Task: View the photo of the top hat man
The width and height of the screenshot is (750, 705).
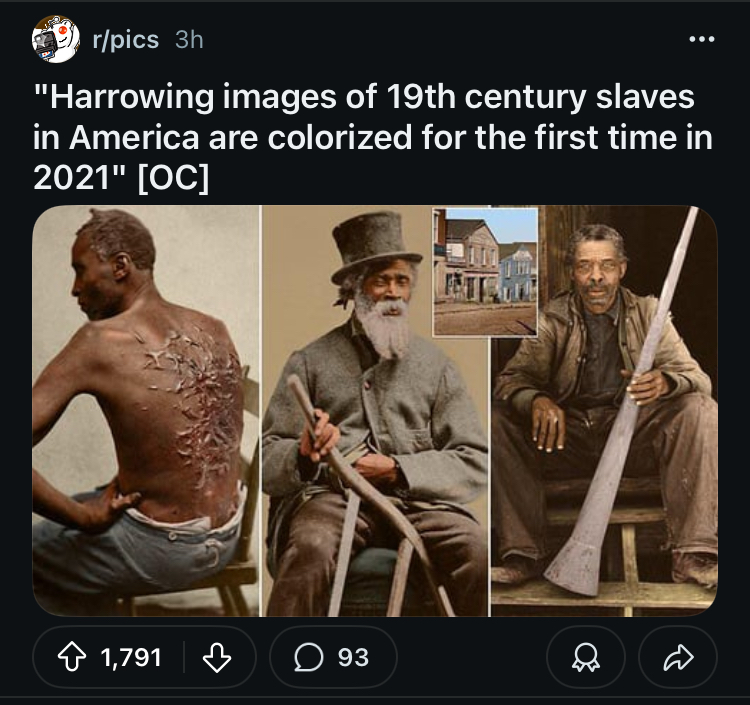Action: pos(375,411)
